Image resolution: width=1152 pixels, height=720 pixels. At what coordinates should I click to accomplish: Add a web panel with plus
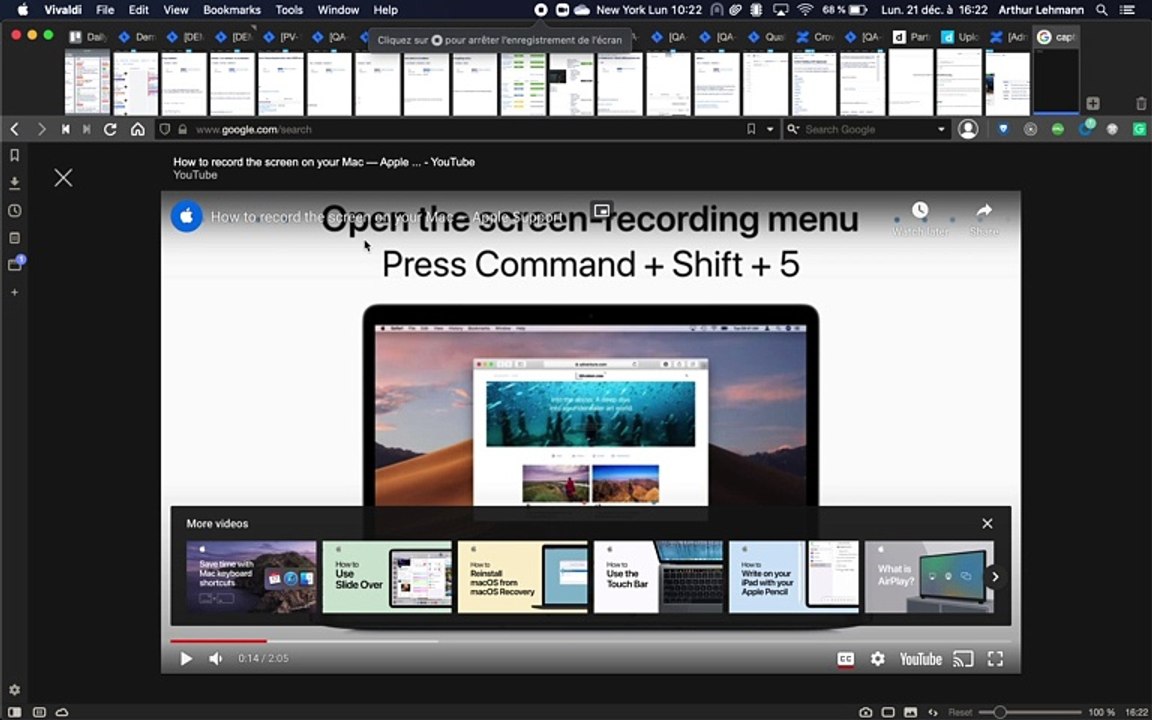[15, 292]
